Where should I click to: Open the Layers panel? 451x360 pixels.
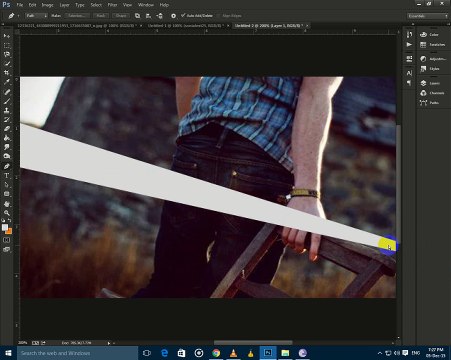(x=433, y=83)
